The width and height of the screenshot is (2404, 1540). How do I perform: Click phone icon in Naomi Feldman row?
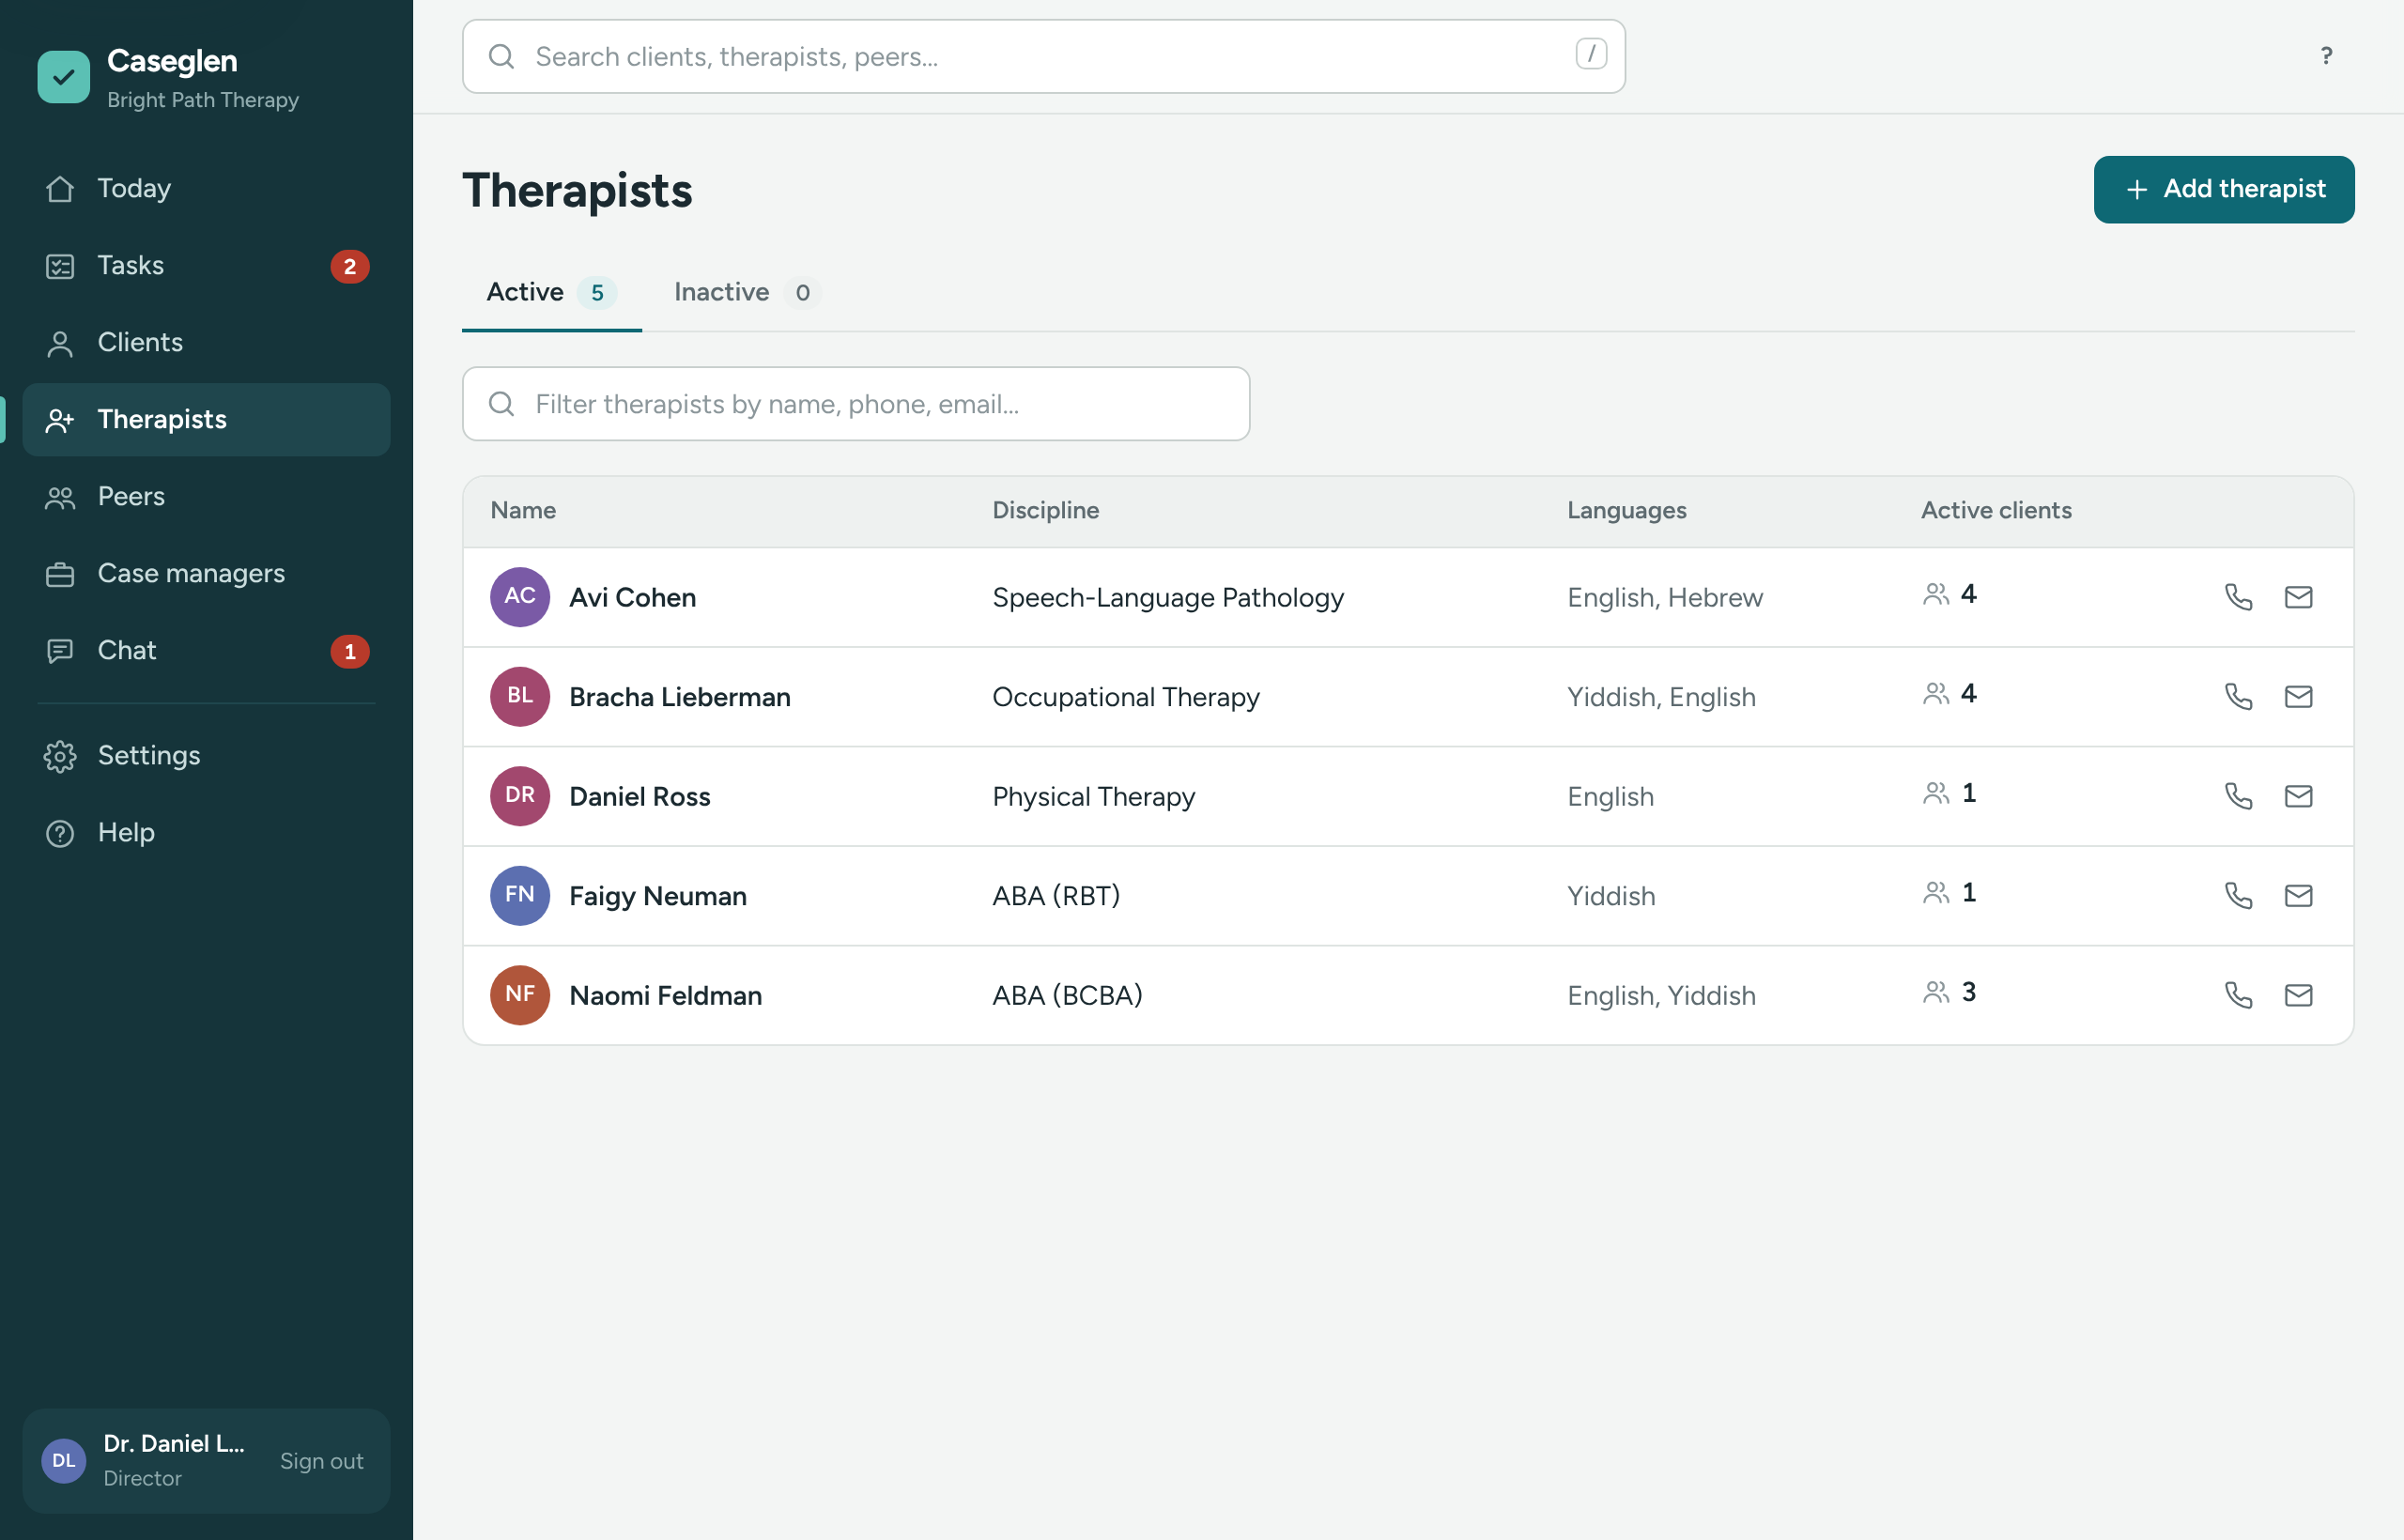click(x=2238, y=995)
